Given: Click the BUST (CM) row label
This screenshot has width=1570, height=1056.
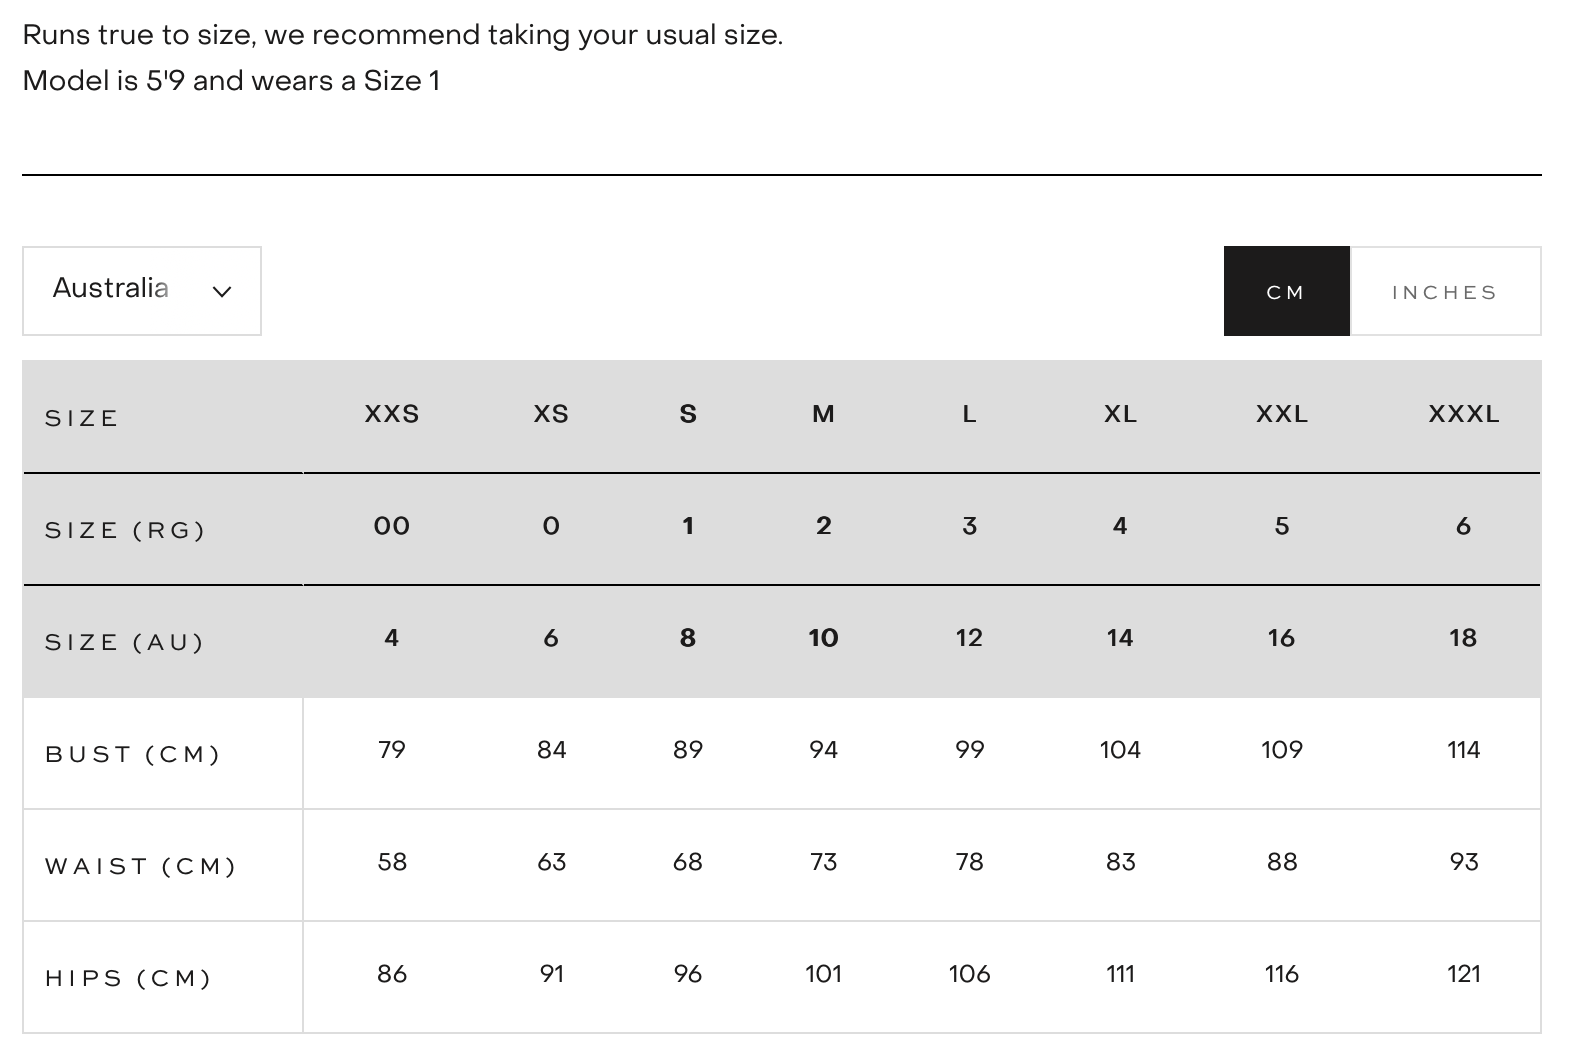Looking at the screenshot, I should [x=133, y=754].
